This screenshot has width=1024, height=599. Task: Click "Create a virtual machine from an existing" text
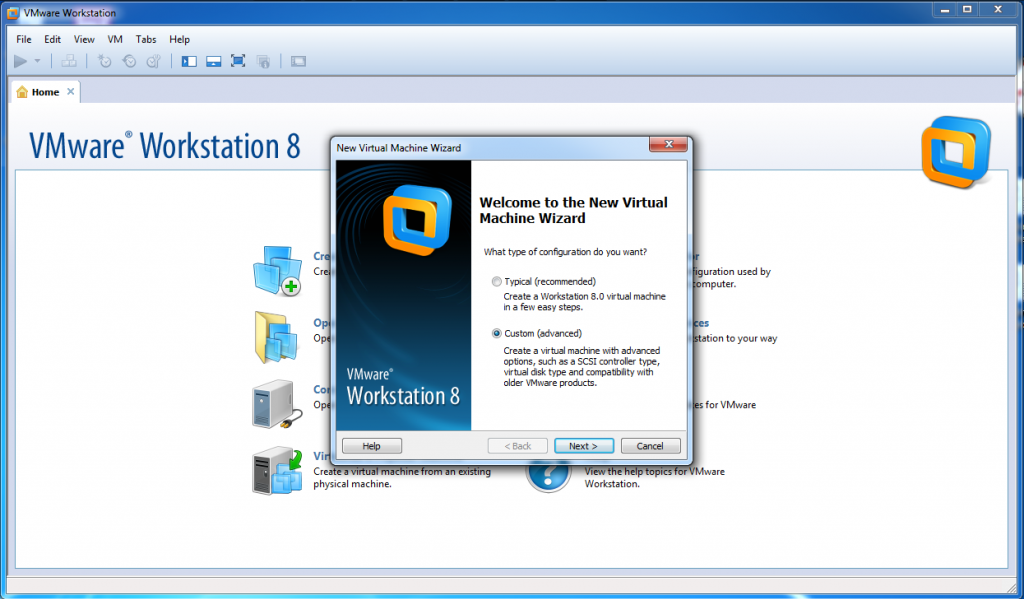click(402, 472)
